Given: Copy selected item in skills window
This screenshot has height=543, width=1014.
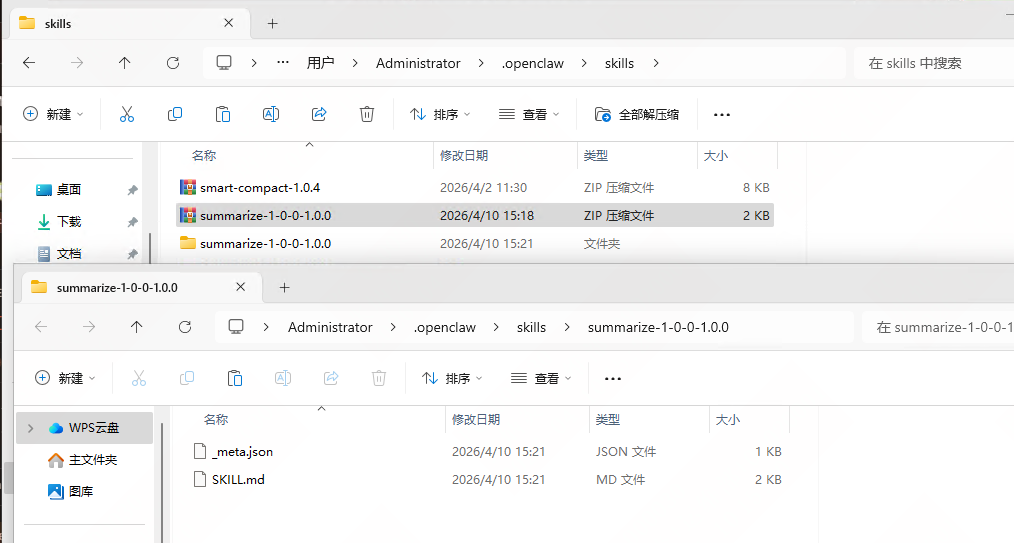Looking at the screenshot, I should click(x=175, y=114).
